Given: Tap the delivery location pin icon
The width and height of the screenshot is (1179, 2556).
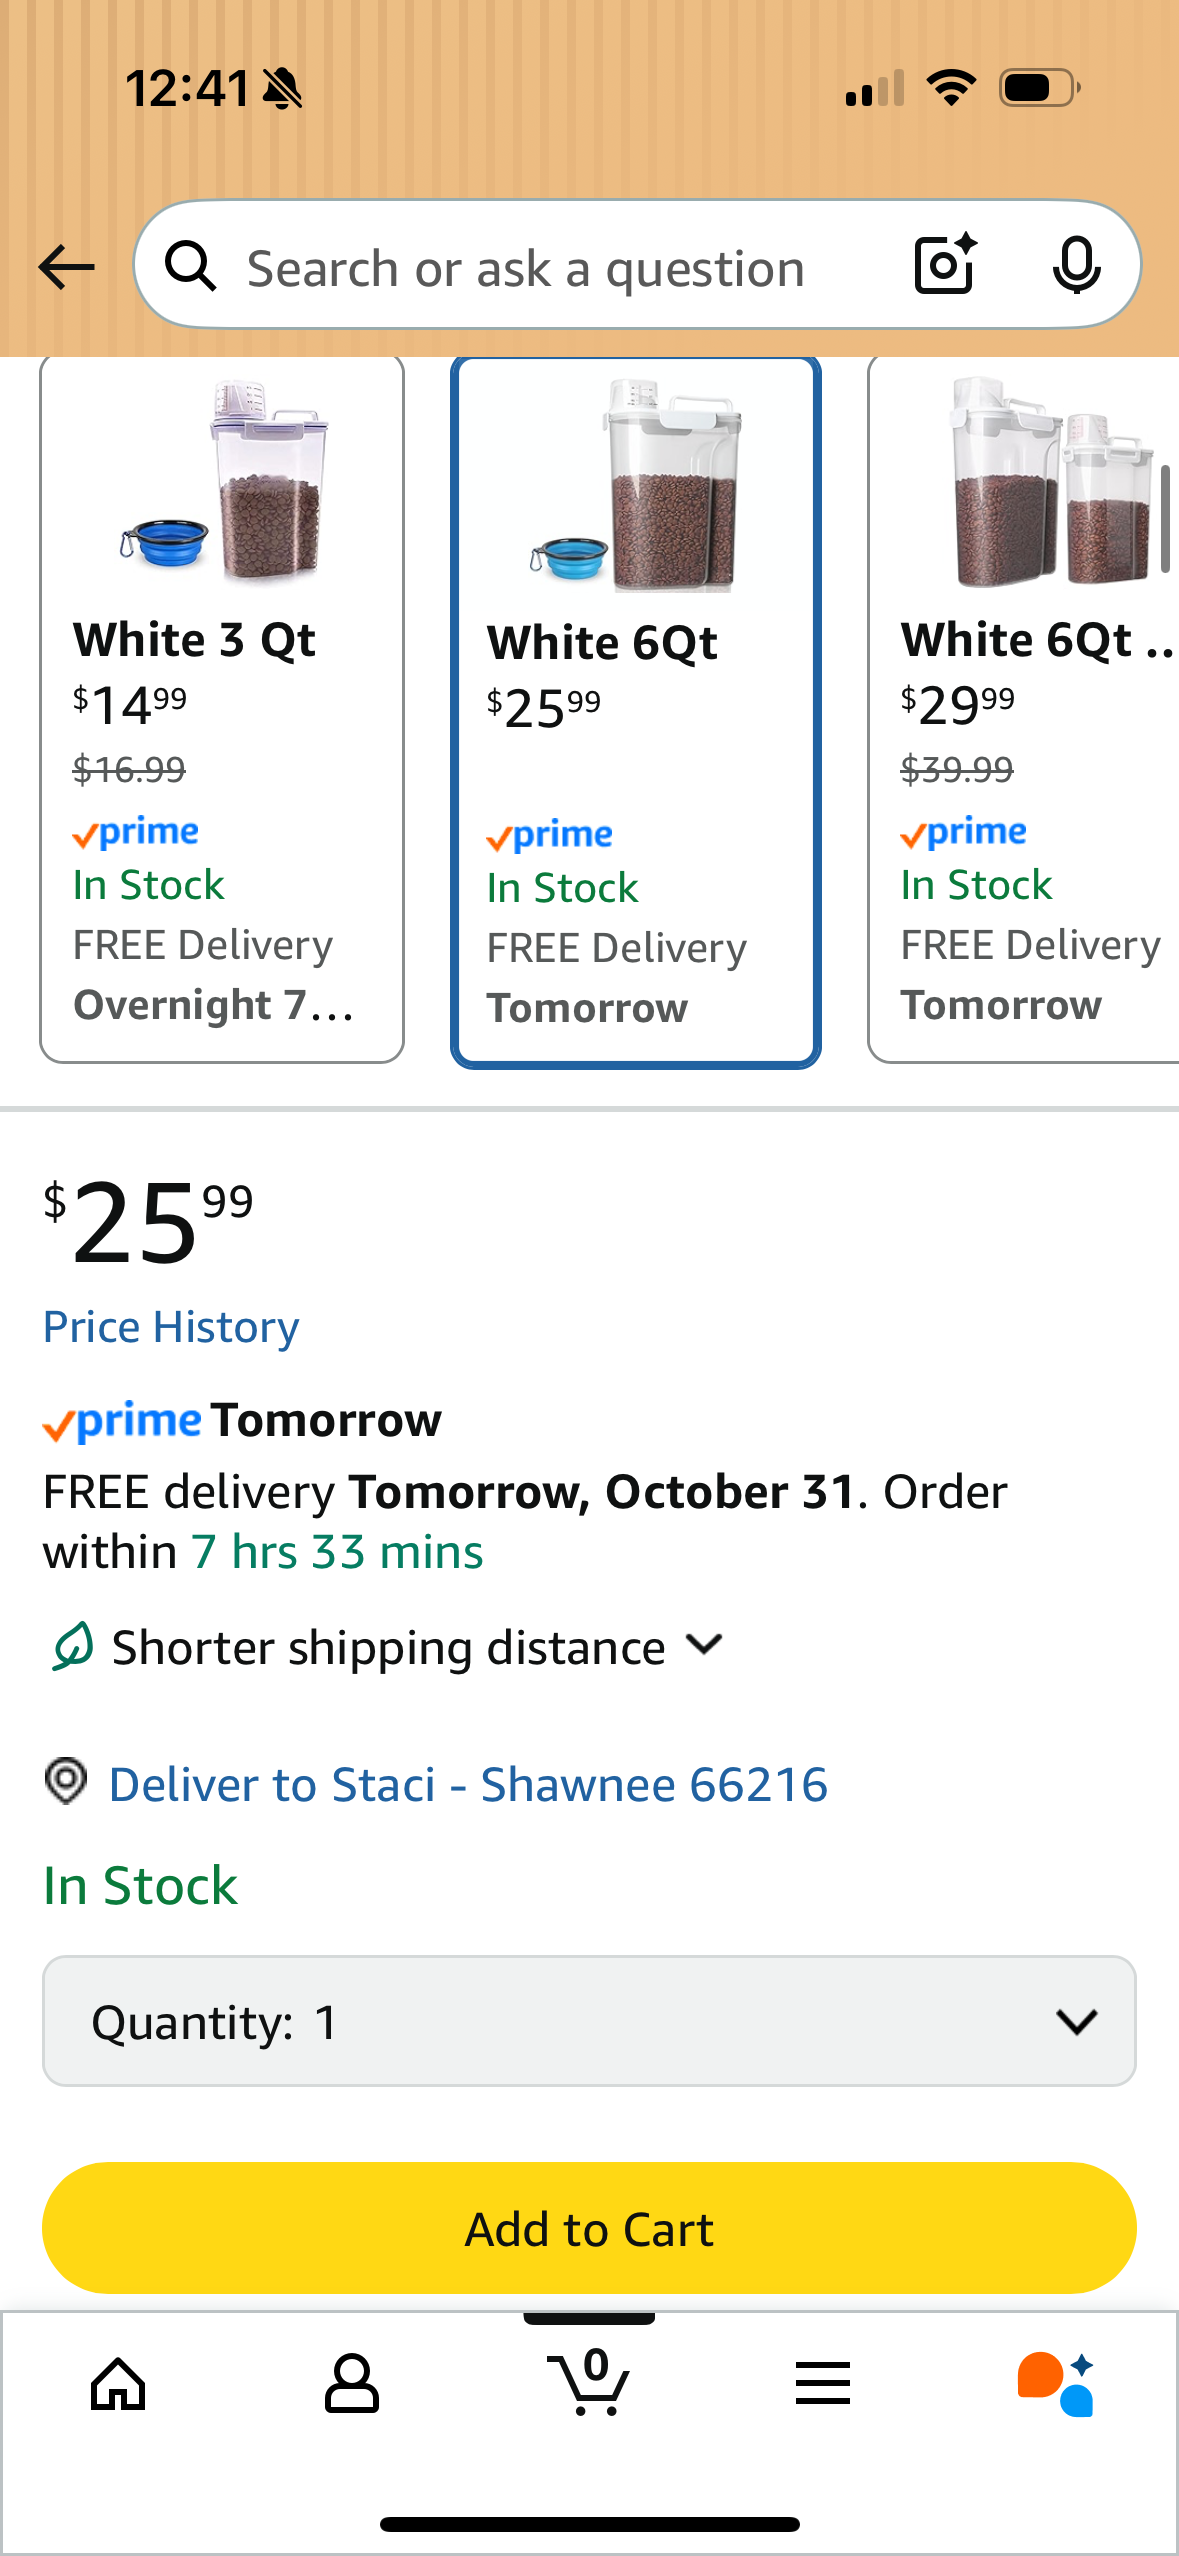Looking at the screenshot, I should [x=66, y=1781].
